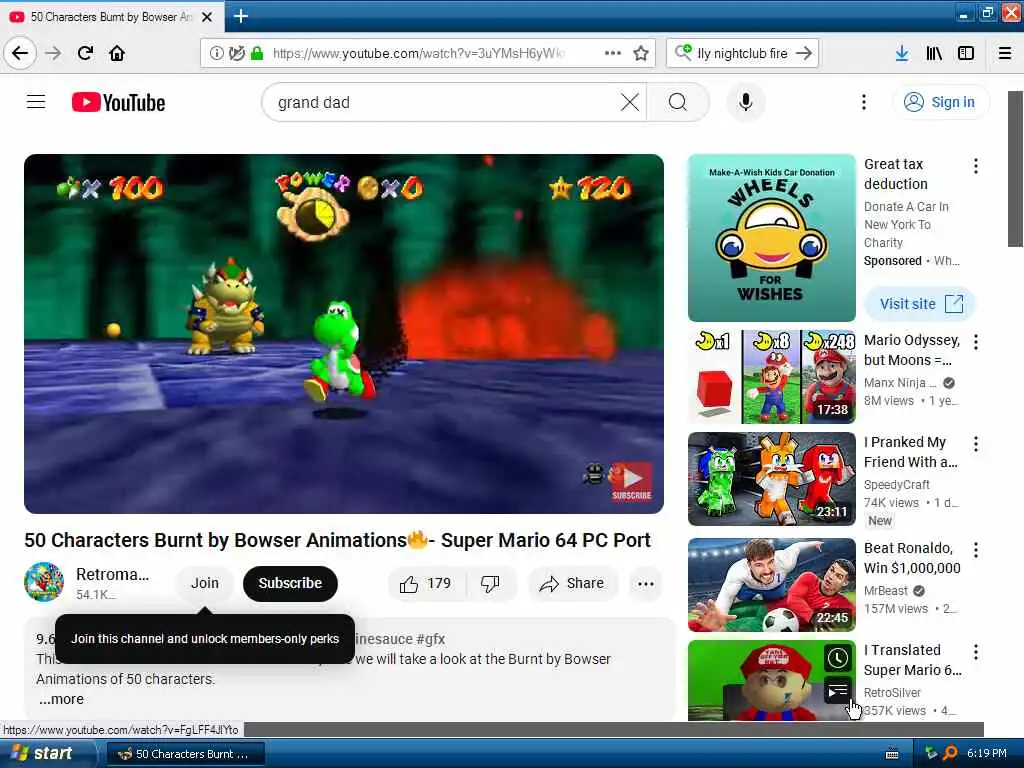Image resolution: width=1024 pixels, height=768 pixels.
Task: Click the page vertical scrollbar thumb
Action: tap(1016, 168)
